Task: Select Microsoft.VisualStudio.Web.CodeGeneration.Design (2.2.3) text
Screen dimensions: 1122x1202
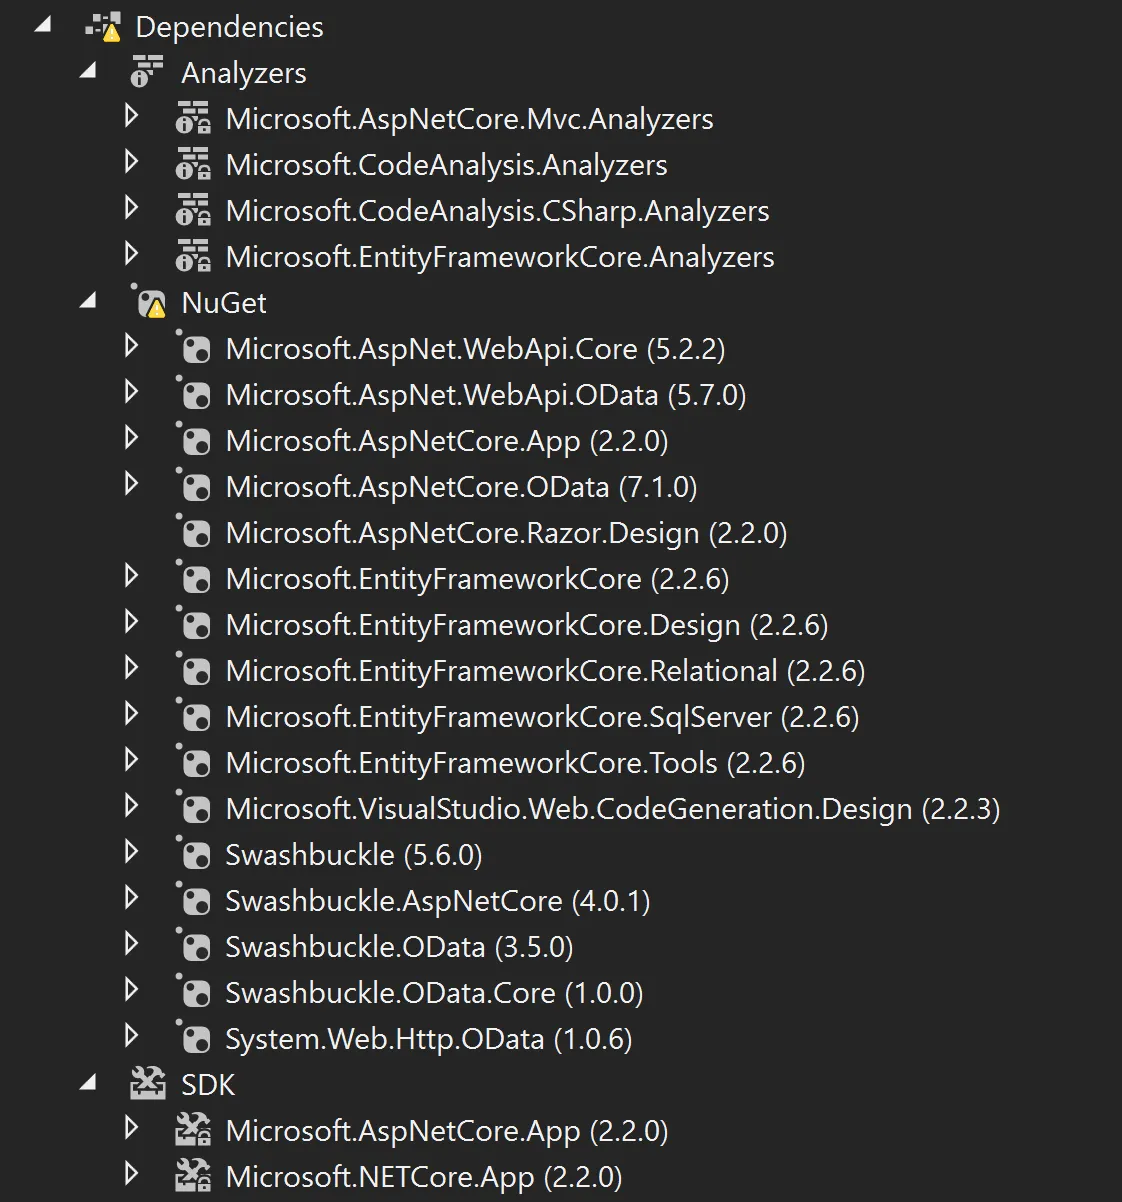Action: tap(613, 809)
